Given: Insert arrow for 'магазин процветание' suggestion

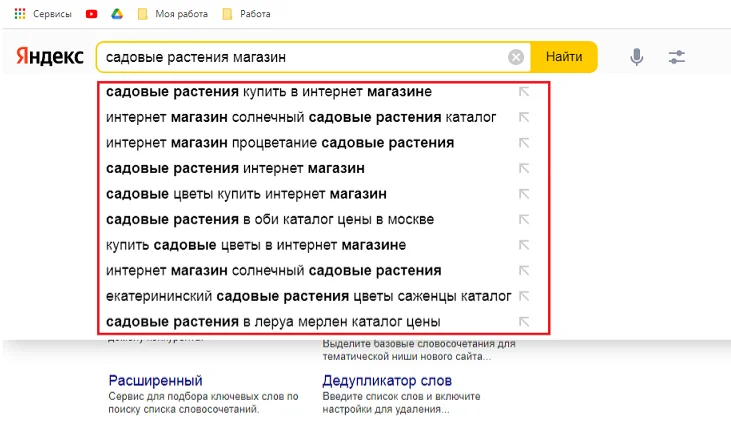Looking at the screenshot, I should (524, 143).
